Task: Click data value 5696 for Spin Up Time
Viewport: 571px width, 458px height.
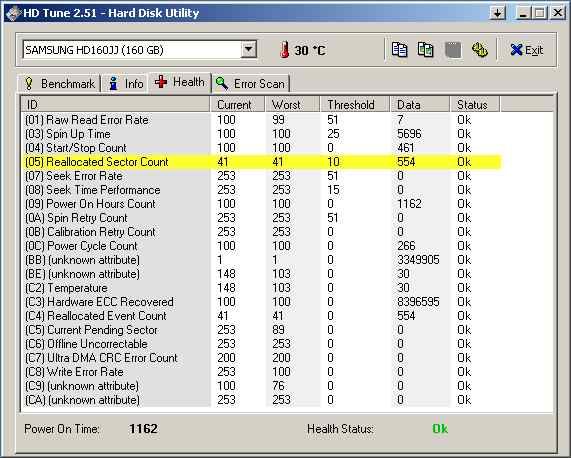Action: point(409,134)
